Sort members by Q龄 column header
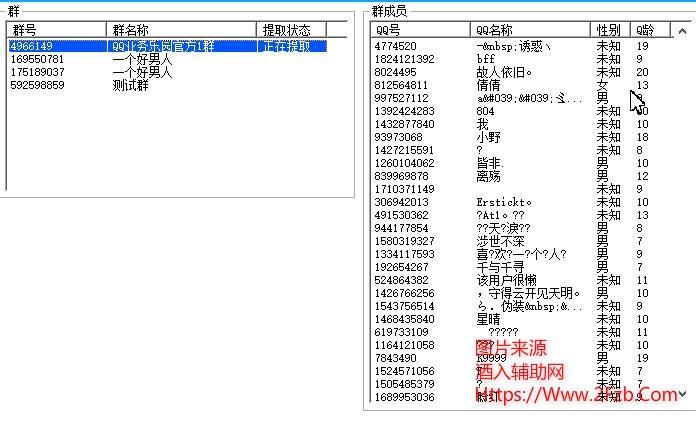 point(647,31)
